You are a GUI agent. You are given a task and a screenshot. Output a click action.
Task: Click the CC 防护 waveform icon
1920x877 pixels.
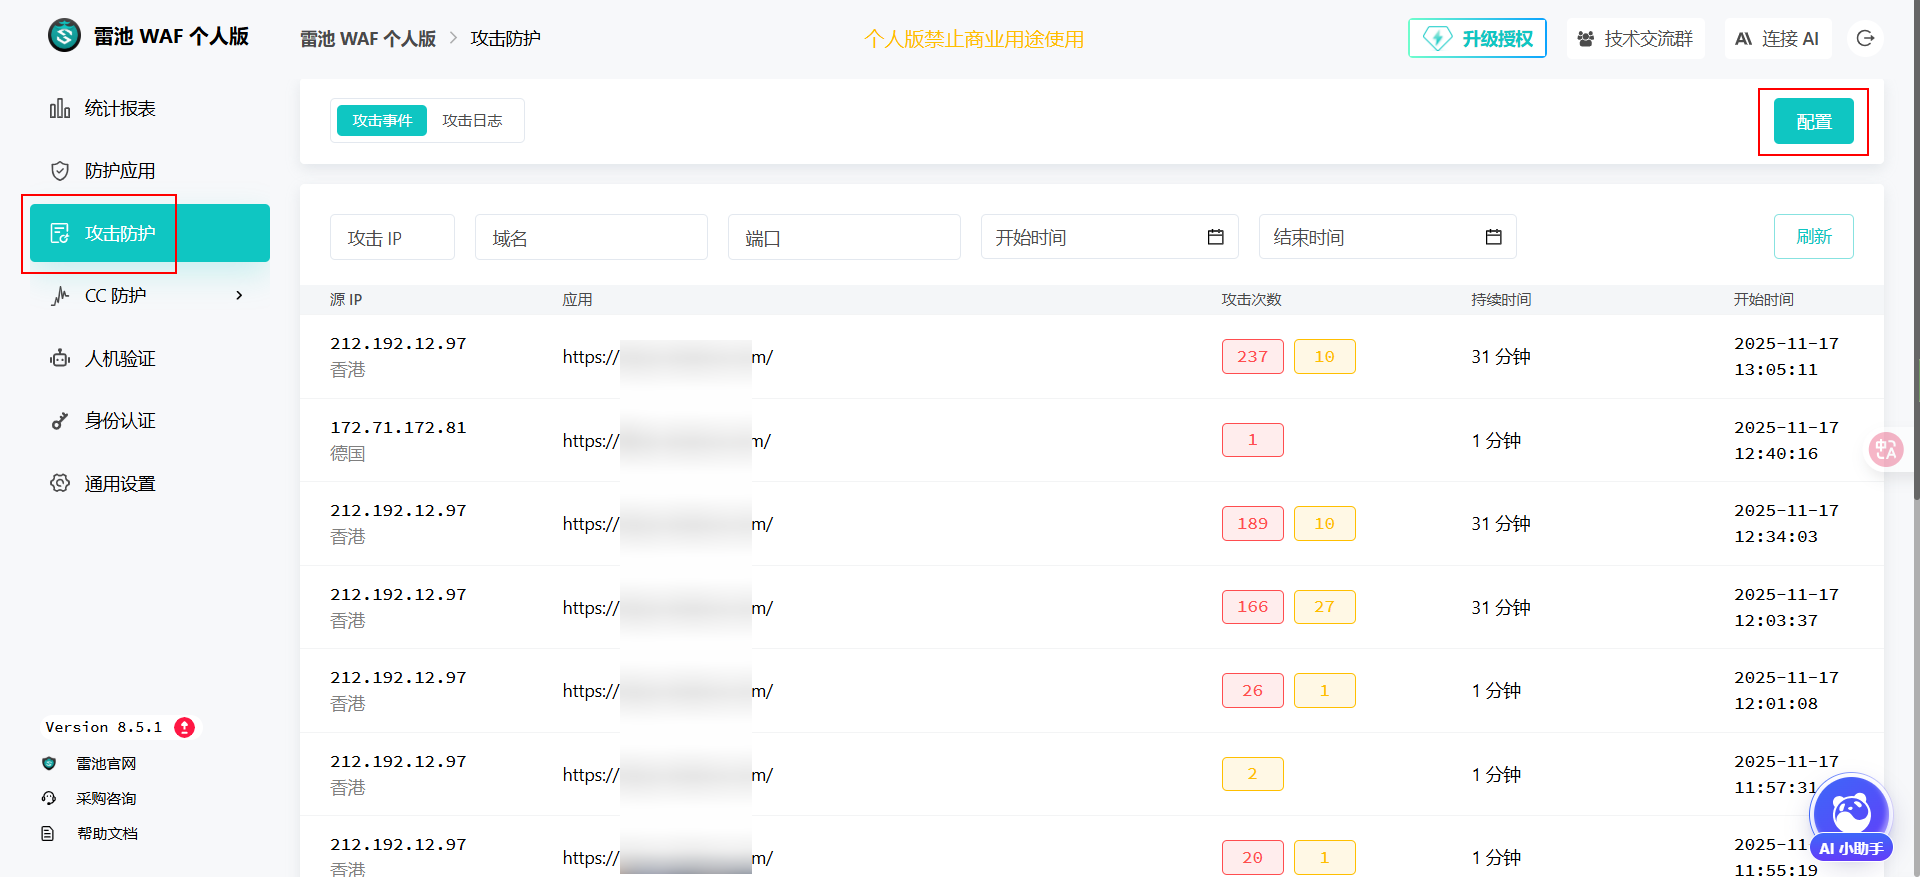tap(60, 295)
